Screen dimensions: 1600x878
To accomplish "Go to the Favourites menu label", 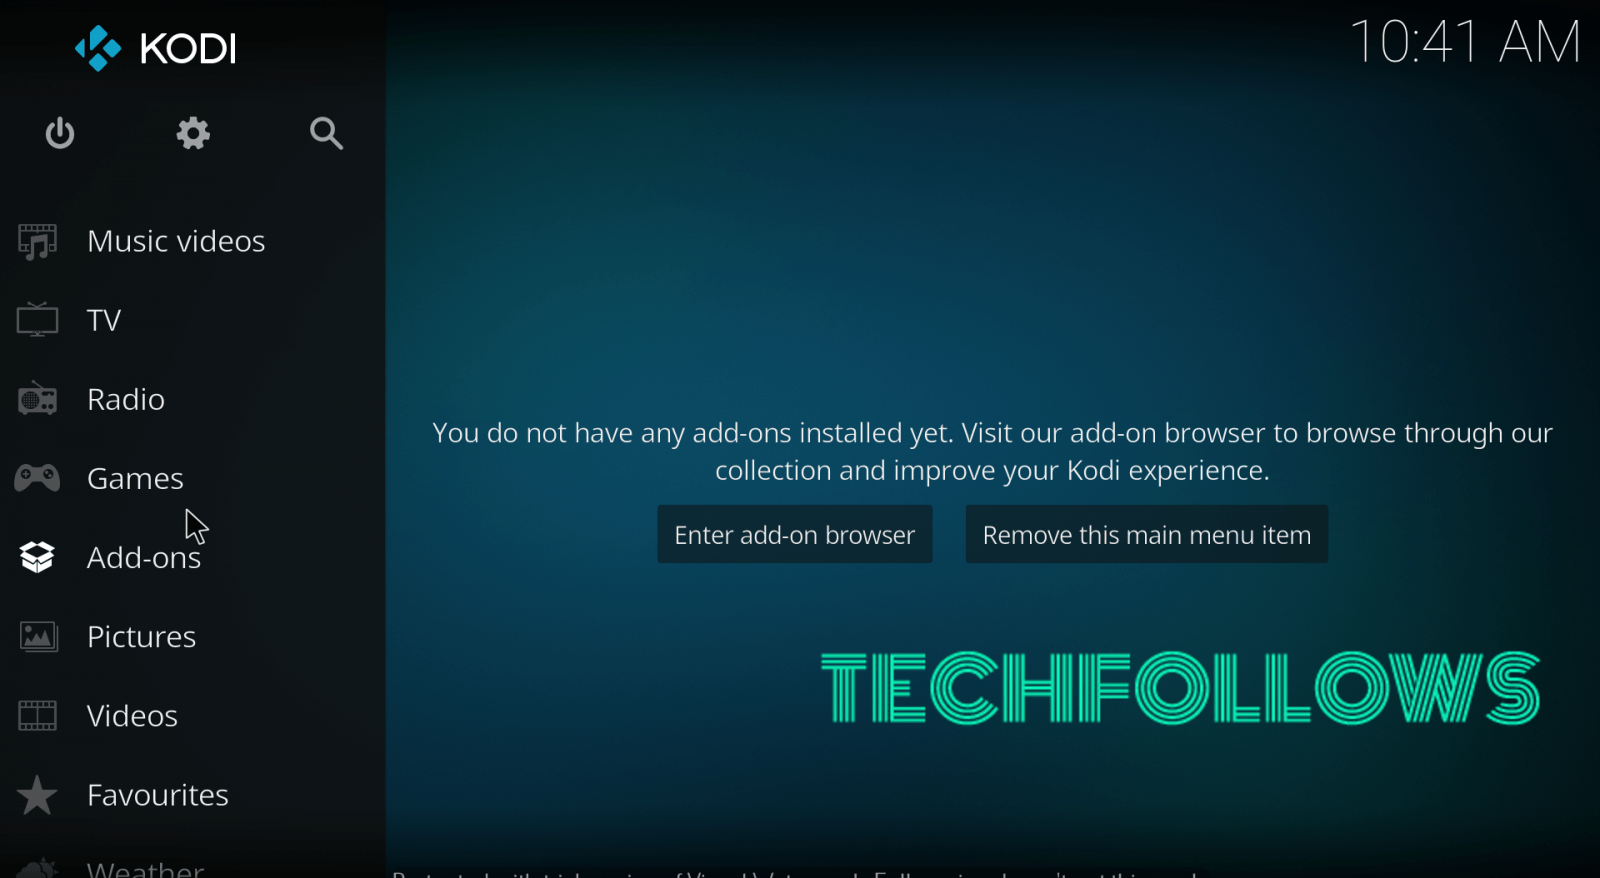I will point(158,795).
